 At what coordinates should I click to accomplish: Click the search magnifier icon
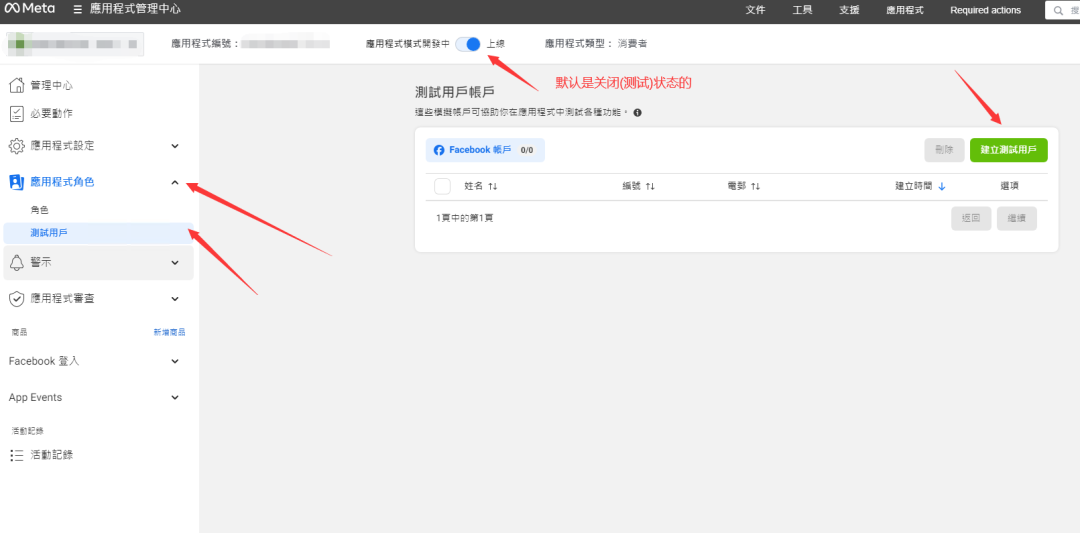(1058, 10)
